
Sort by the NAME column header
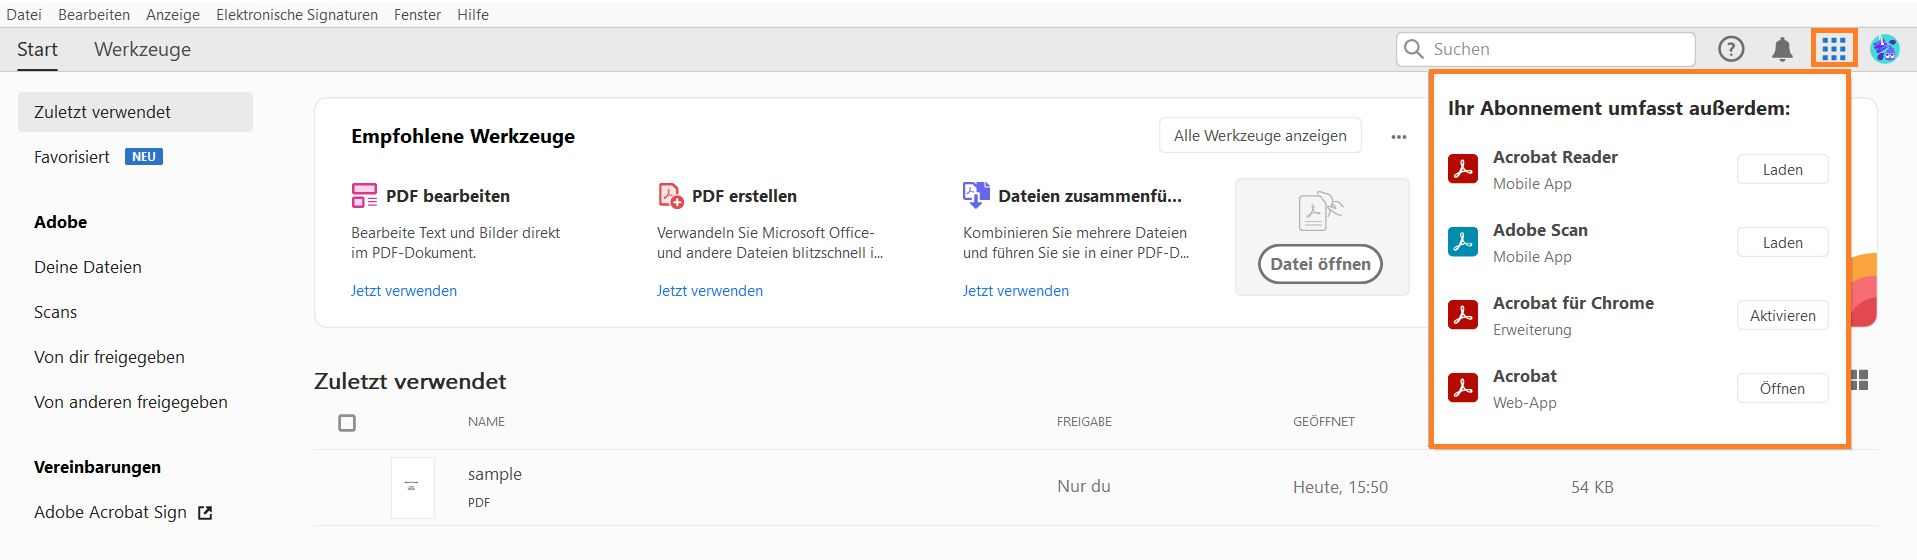tap(486, 422)
